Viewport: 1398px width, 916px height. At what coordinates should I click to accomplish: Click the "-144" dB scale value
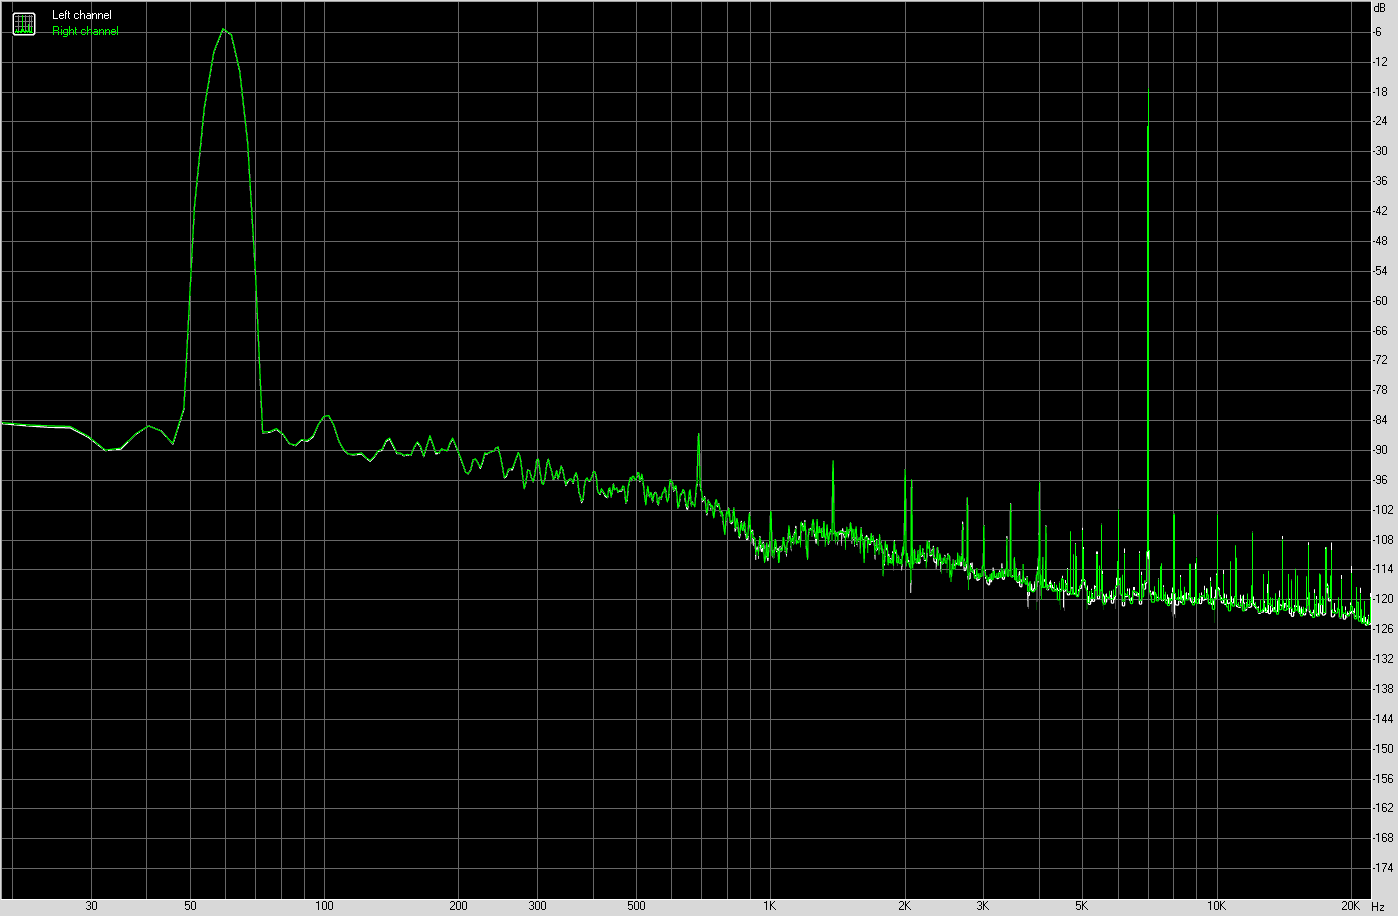pyautogui.click(x=1384, y=718)
